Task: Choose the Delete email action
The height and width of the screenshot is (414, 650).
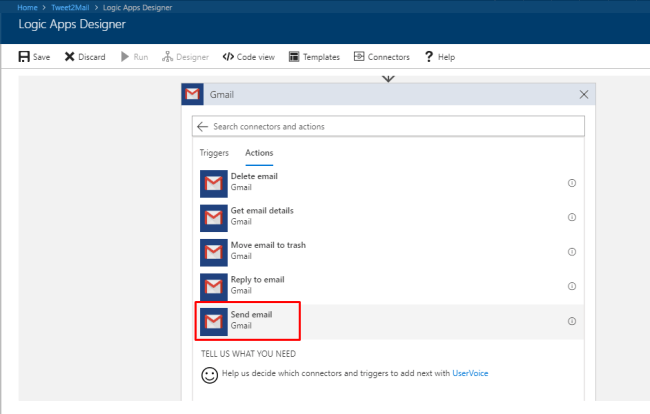Action: 388,183
